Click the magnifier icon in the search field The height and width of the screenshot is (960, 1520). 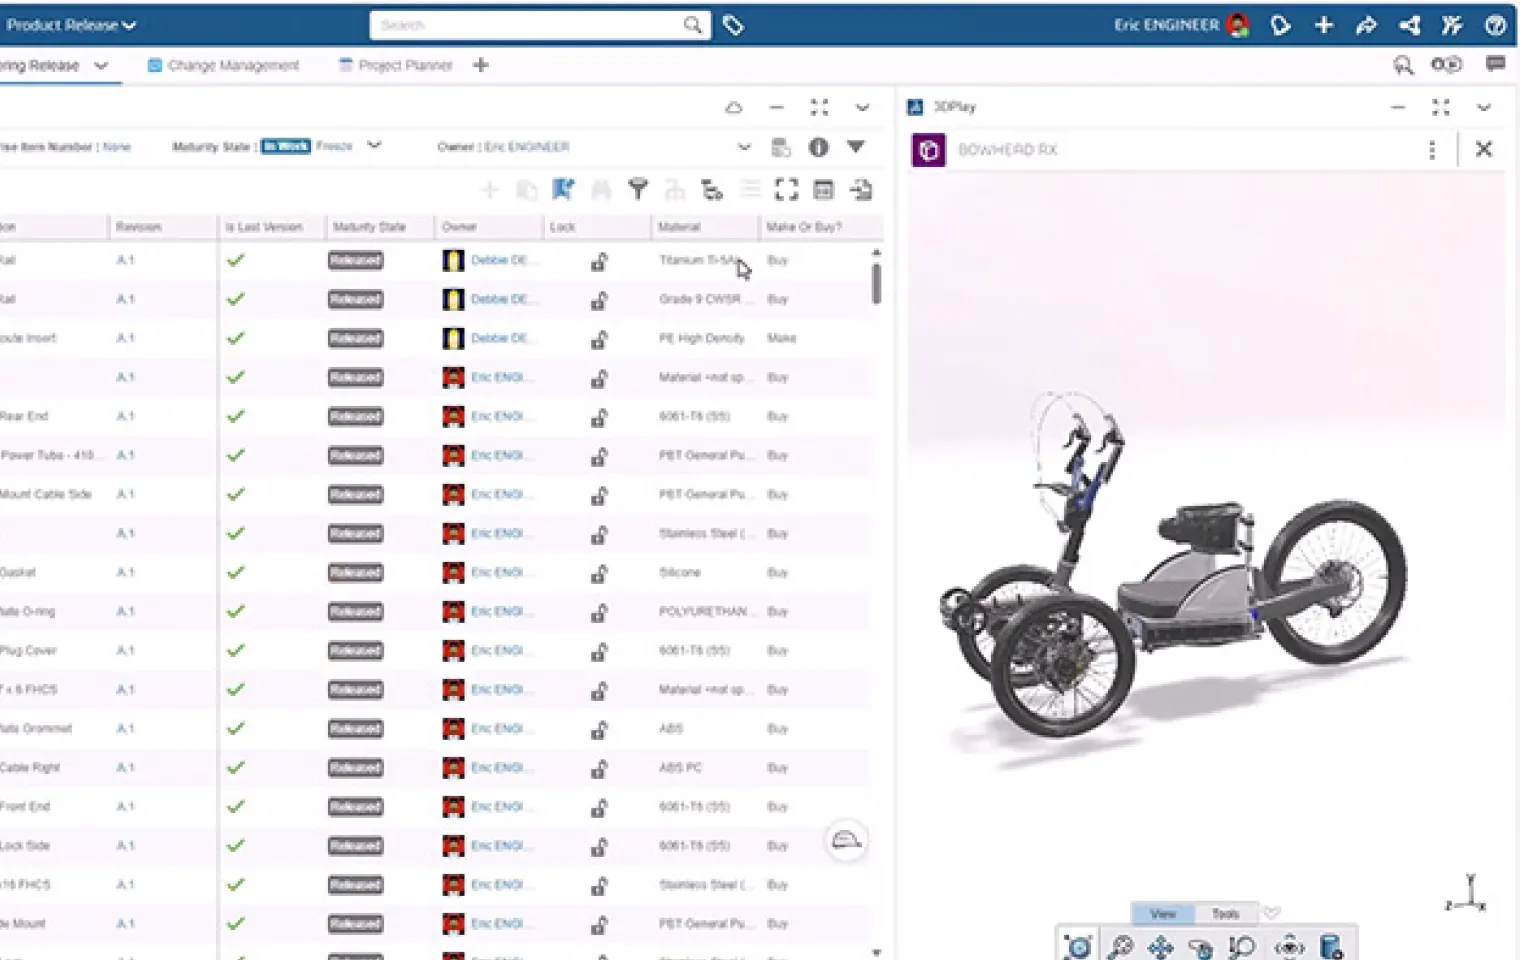[x=692, y=25]
